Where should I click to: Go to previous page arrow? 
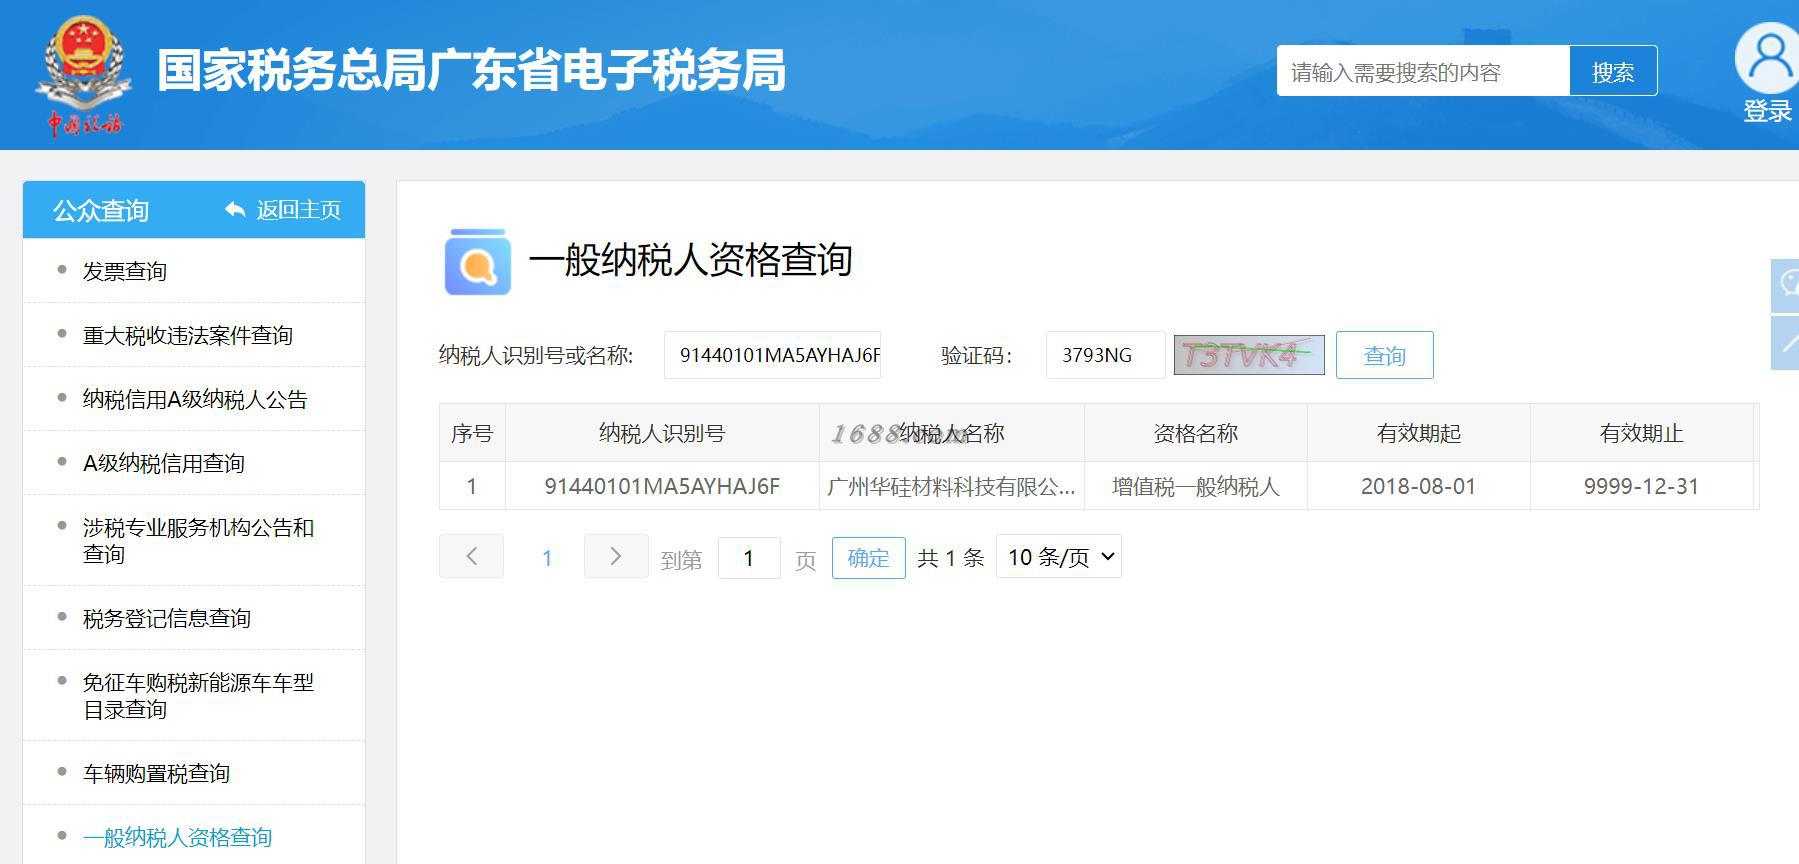point(471,556)
